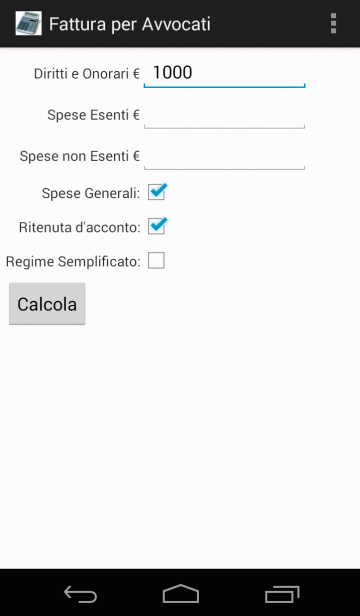Tap the Spese non Esenti € label
The height and width of the screenshot is (616, 360).
pyautogui.click(x=80, y=156)
